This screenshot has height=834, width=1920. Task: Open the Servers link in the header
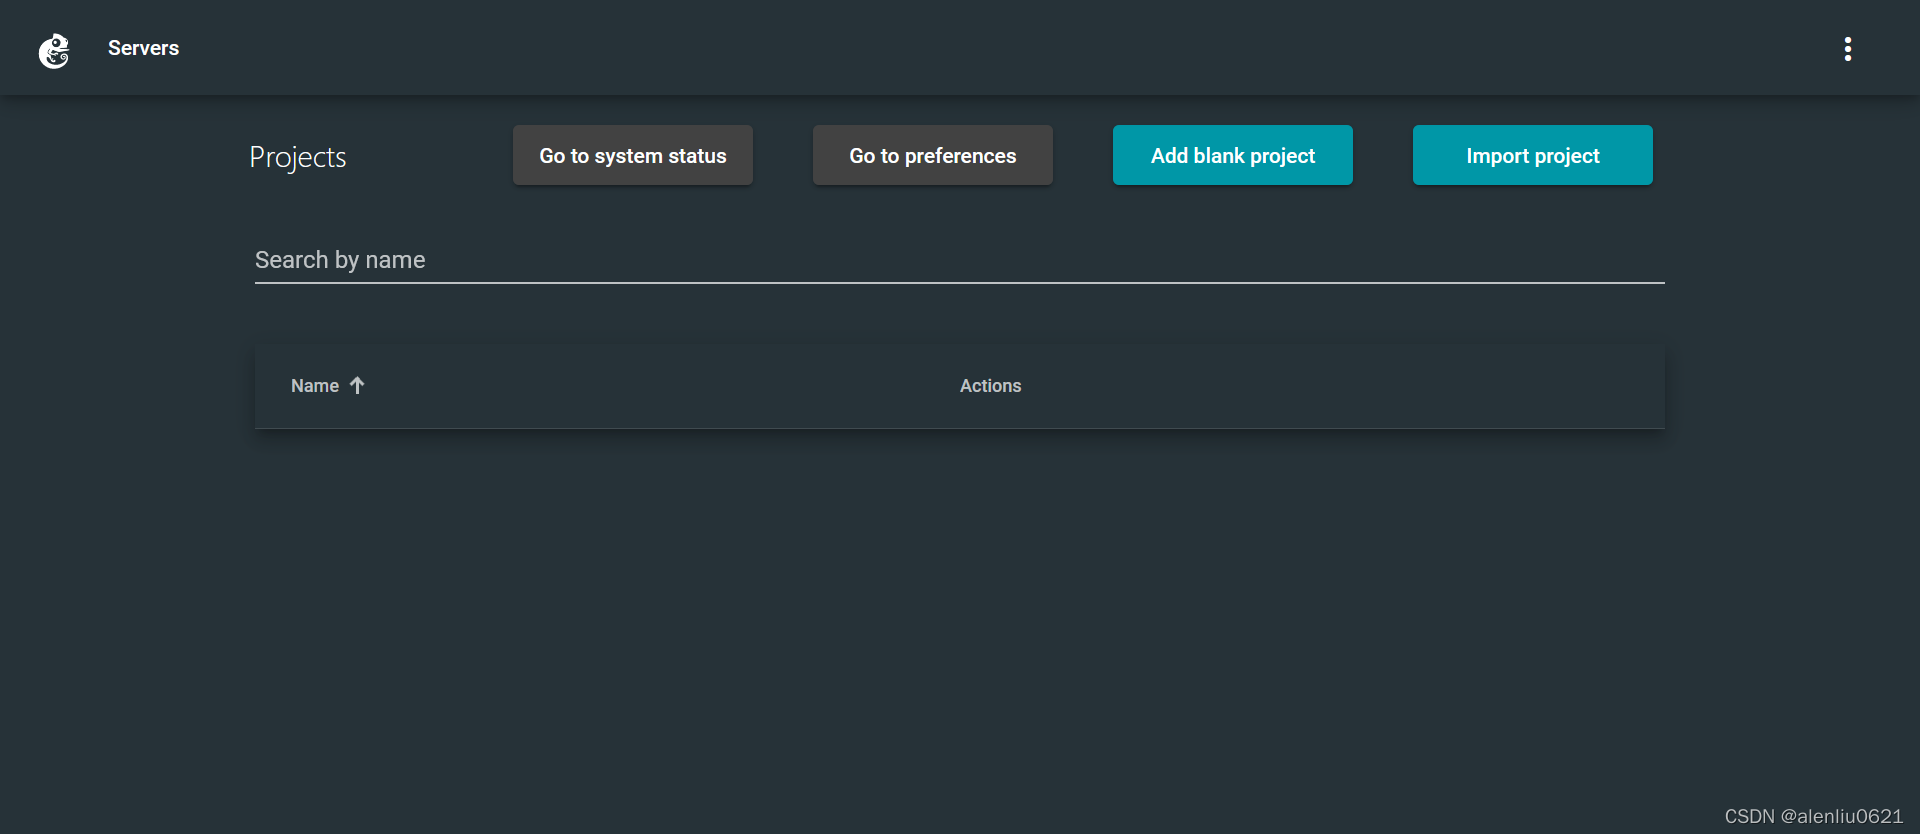point(143,48)
